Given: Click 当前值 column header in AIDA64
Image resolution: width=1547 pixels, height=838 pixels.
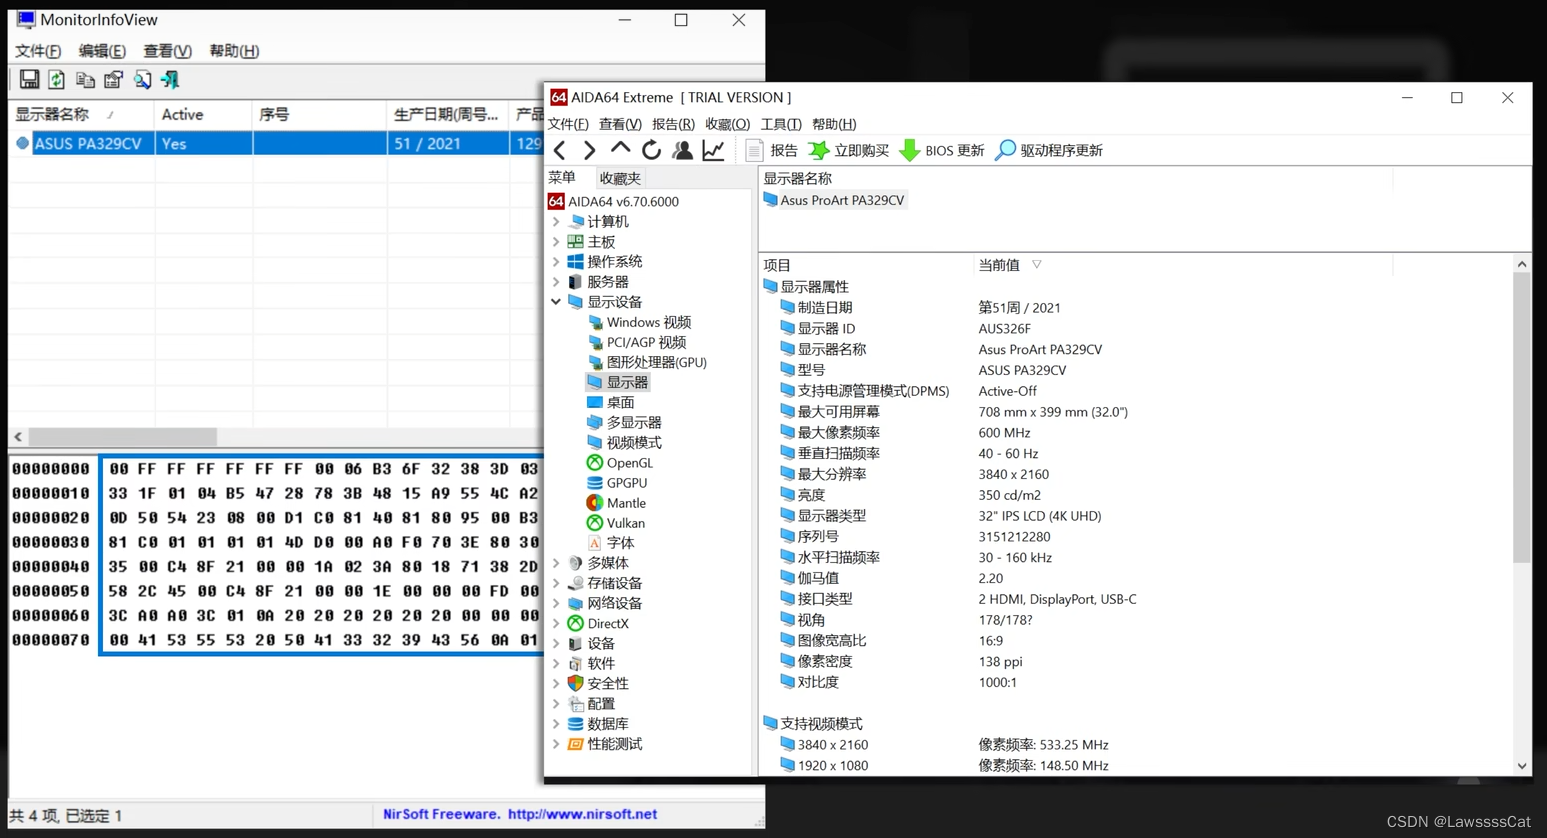Looking at the screenshot, I should point(1182,265).
